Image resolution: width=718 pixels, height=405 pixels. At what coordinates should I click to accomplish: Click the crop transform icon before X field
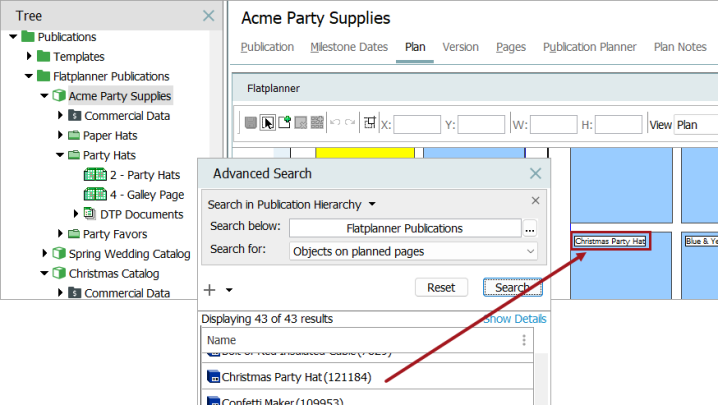(370, 122)
